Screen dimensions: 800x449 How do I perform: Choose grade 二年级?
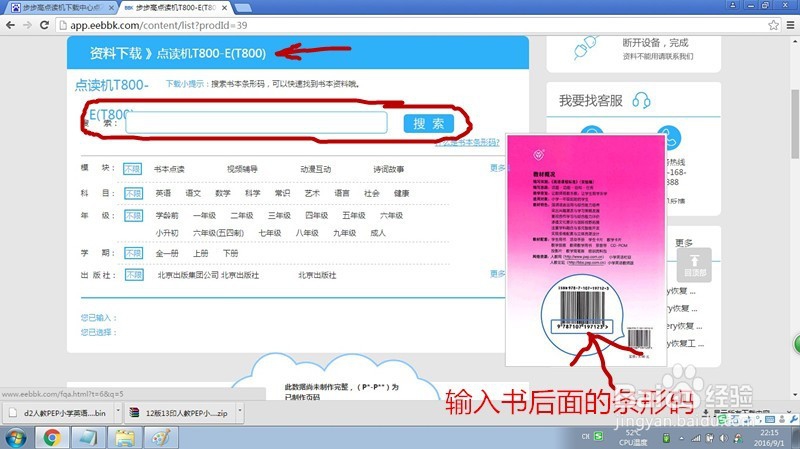(x=242, y=215)
